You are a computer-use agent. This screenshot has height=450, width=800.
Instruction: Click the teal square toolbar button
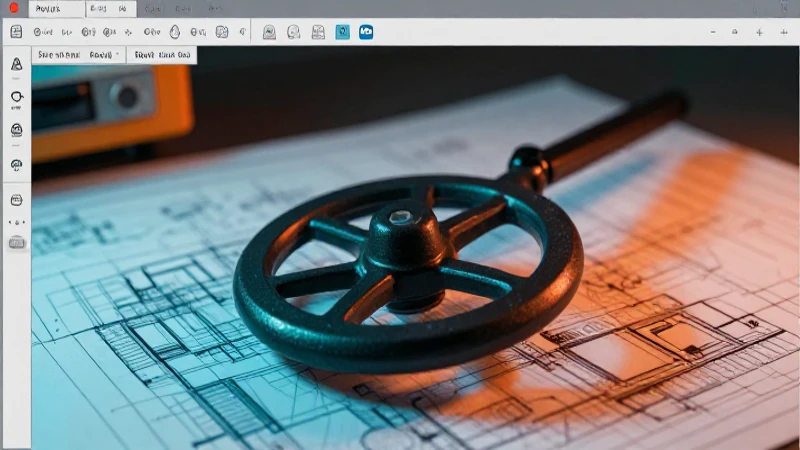(342, 32)
